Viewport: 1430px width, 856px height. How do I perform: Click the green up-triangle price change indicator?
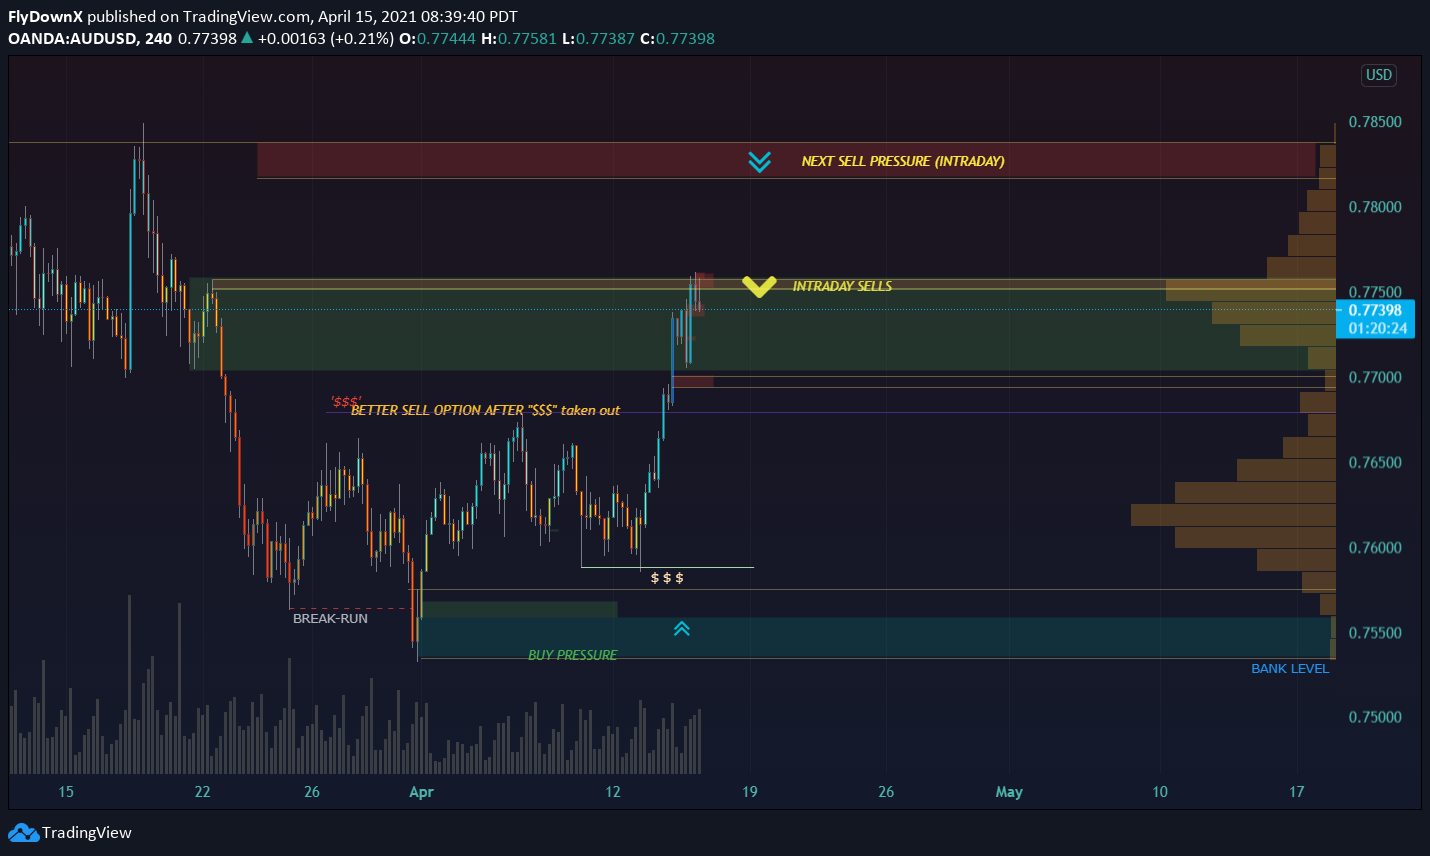[247, 38]
